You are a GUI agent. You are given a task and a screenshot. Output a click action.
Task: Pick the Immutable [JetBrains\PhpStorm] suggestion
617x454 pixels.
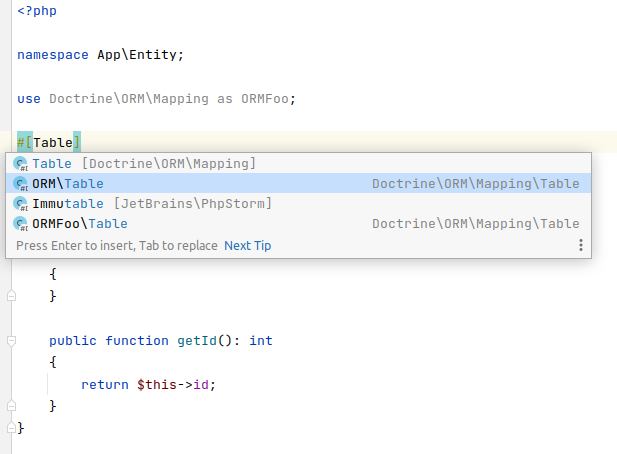click(x=298, y=203)
